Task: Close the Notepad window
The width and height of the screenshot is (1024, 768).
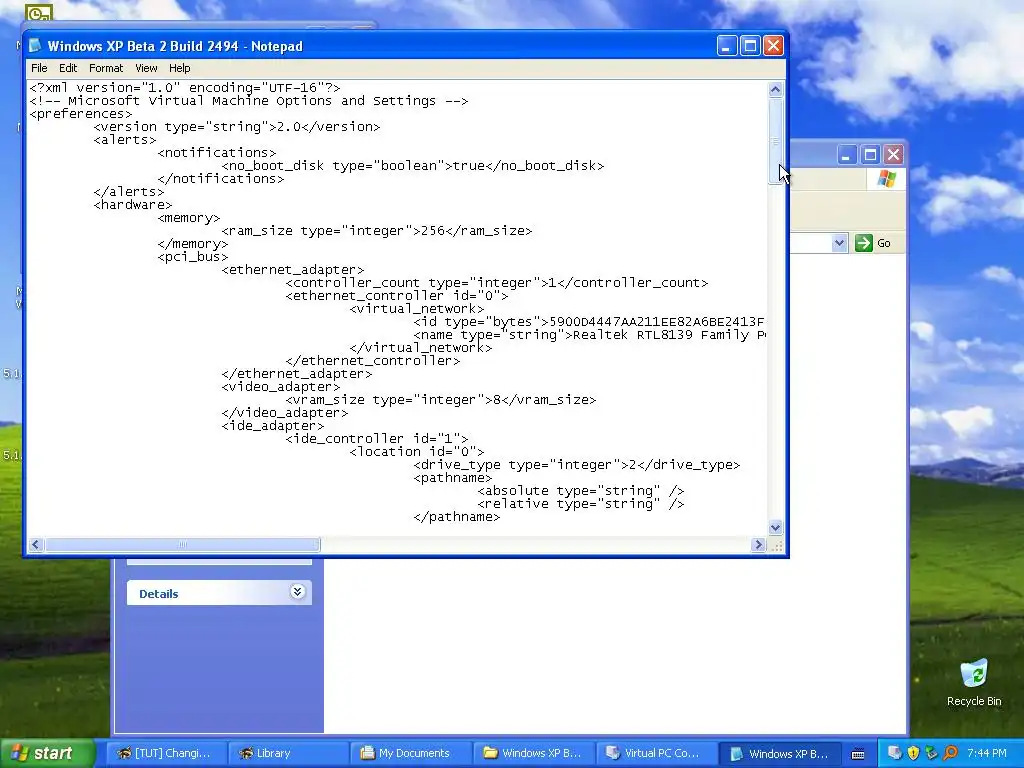Action: click(773, 46)
